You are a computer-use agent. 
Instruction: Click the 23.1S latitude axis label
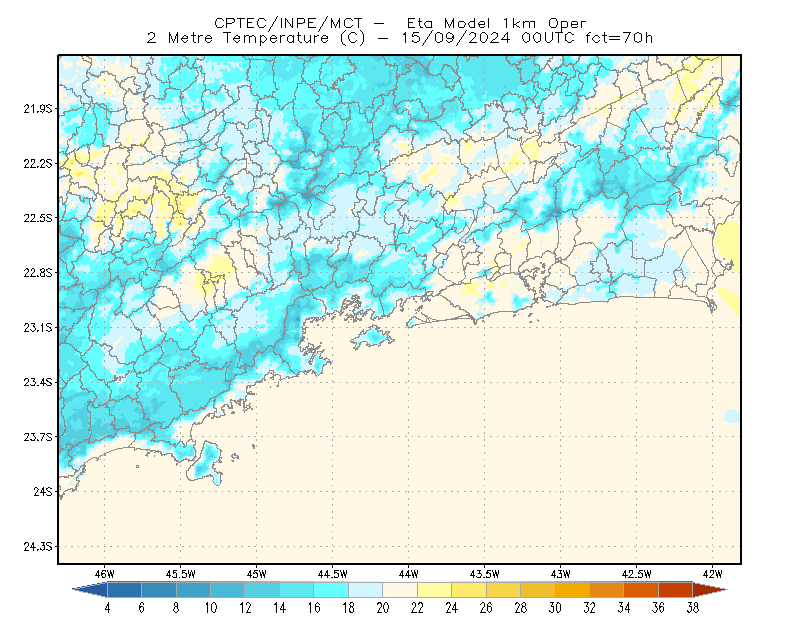tap(38, 328)
